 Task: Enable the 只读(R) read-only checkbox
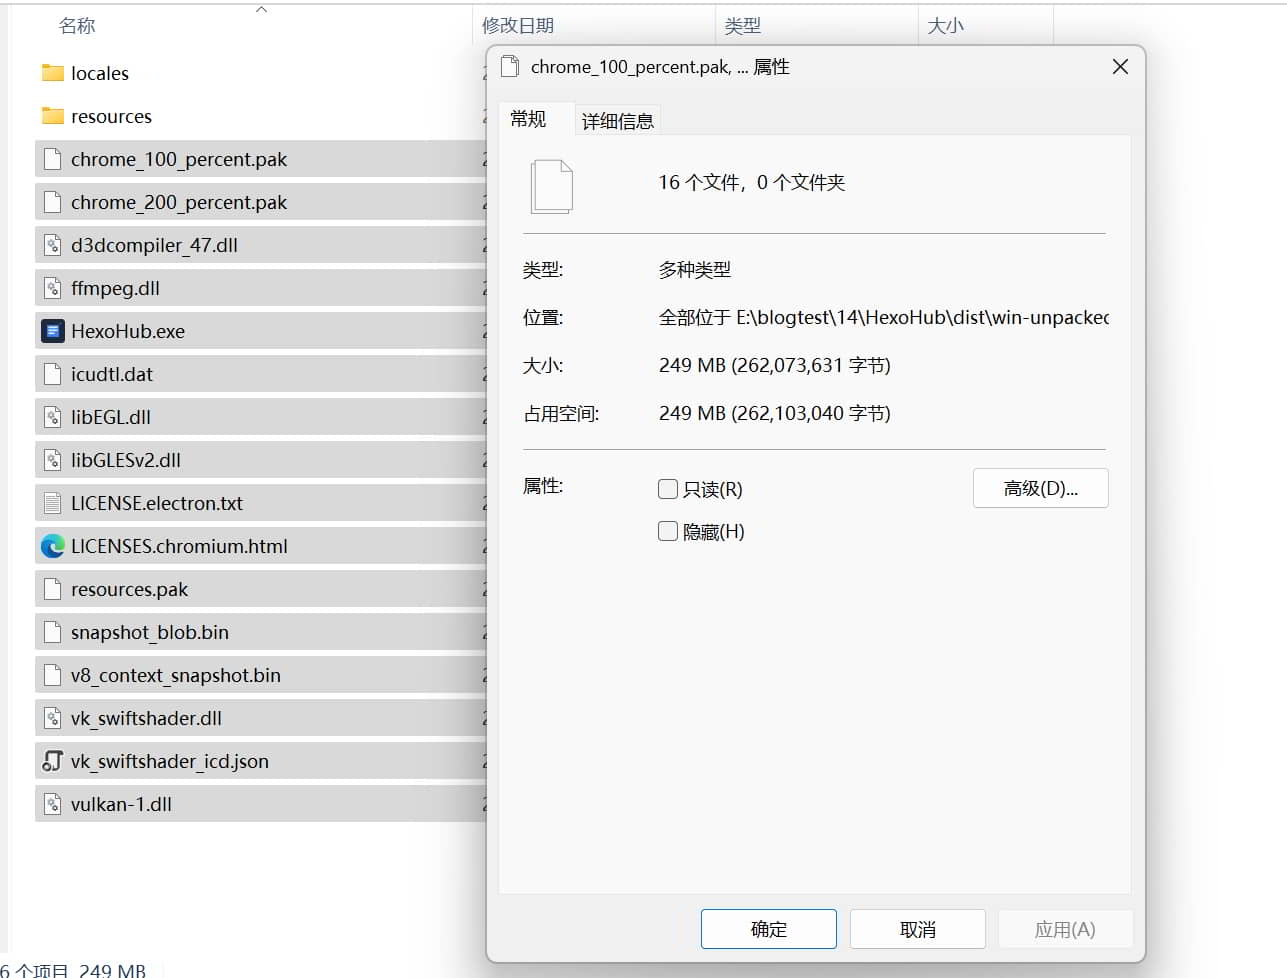[668, 489]
